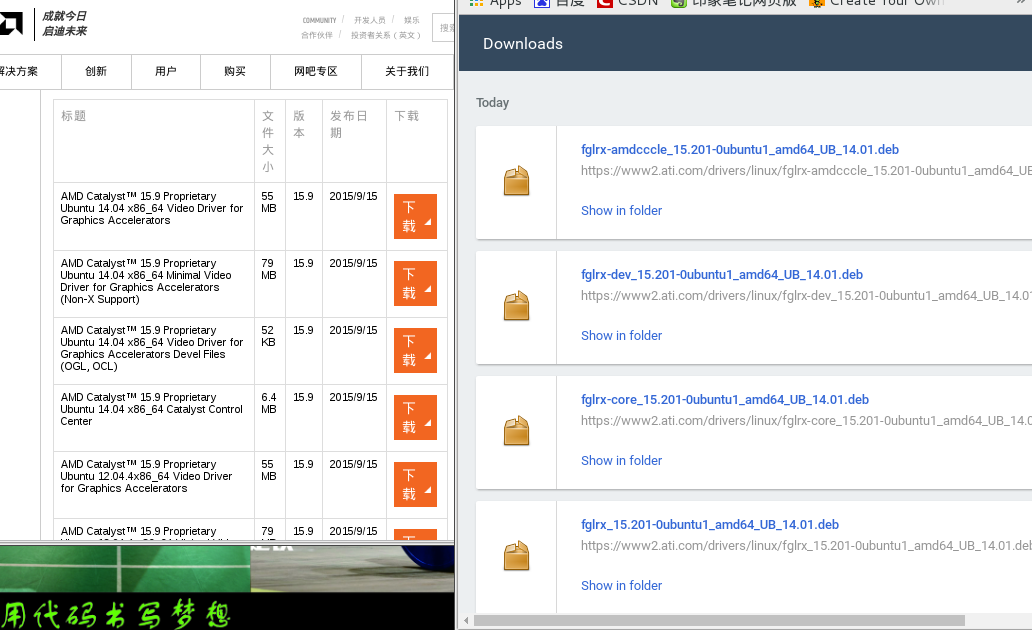
Task: Click the Ubuntu 14.04 Minimal Video Driver title
Action: pos(146,281)
